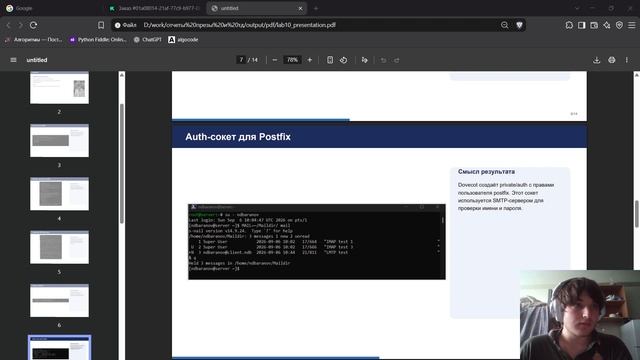This screenshot has width=640, height=360.
Task: Select page 6 thumbnail
Action: tap(59, 301)
